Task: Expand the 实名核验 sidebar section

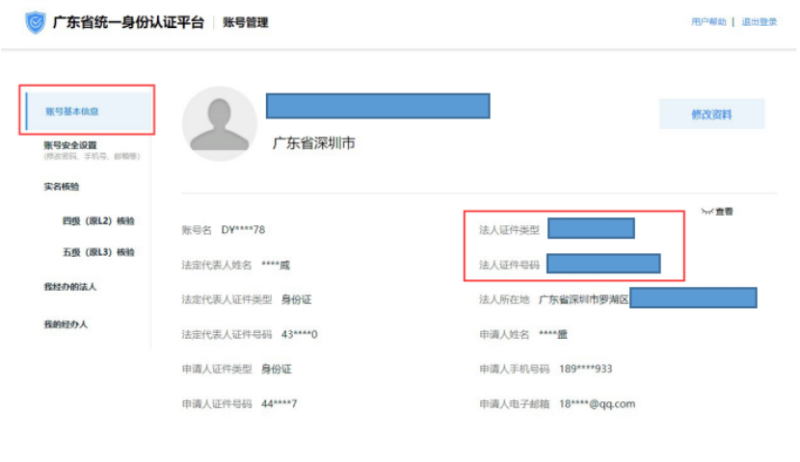Action: [x=62, y=186]
